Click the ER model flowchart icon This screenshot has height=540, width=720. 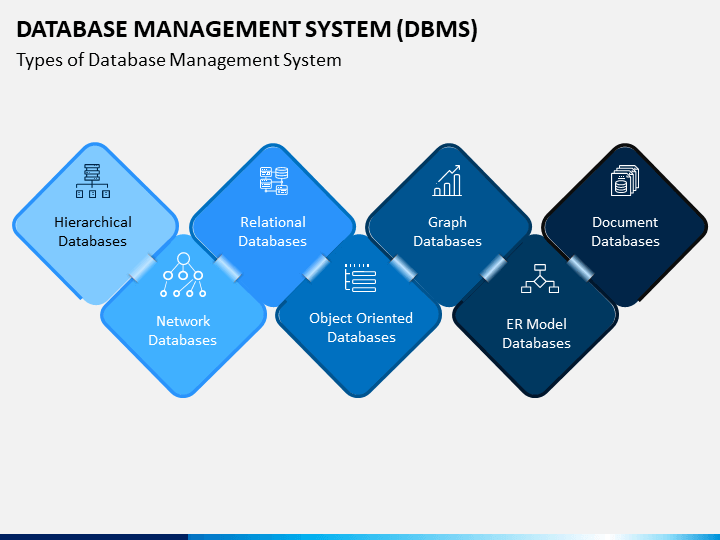click(540, 278)
